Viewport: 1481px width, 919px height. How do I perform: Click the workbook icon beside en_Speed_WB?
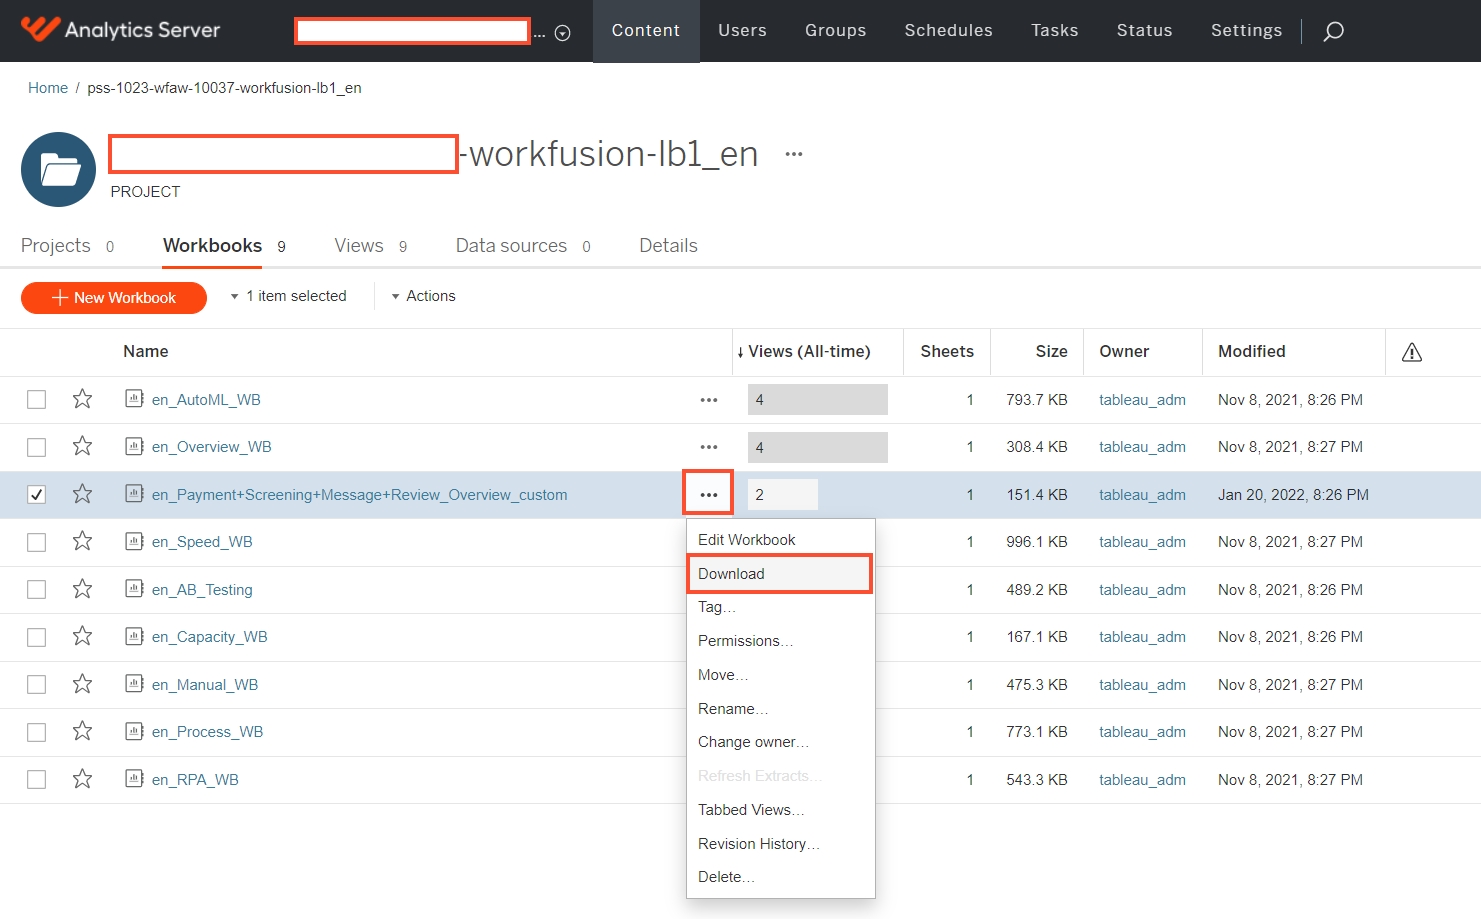(x=134, y=540)
